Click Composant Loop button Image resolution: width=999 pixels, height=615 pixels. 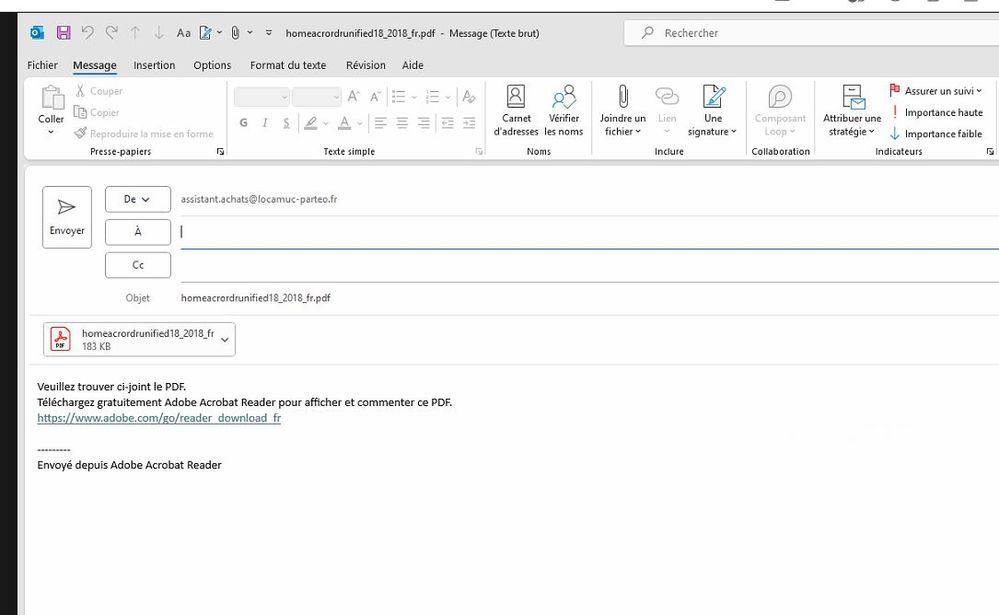780,110
